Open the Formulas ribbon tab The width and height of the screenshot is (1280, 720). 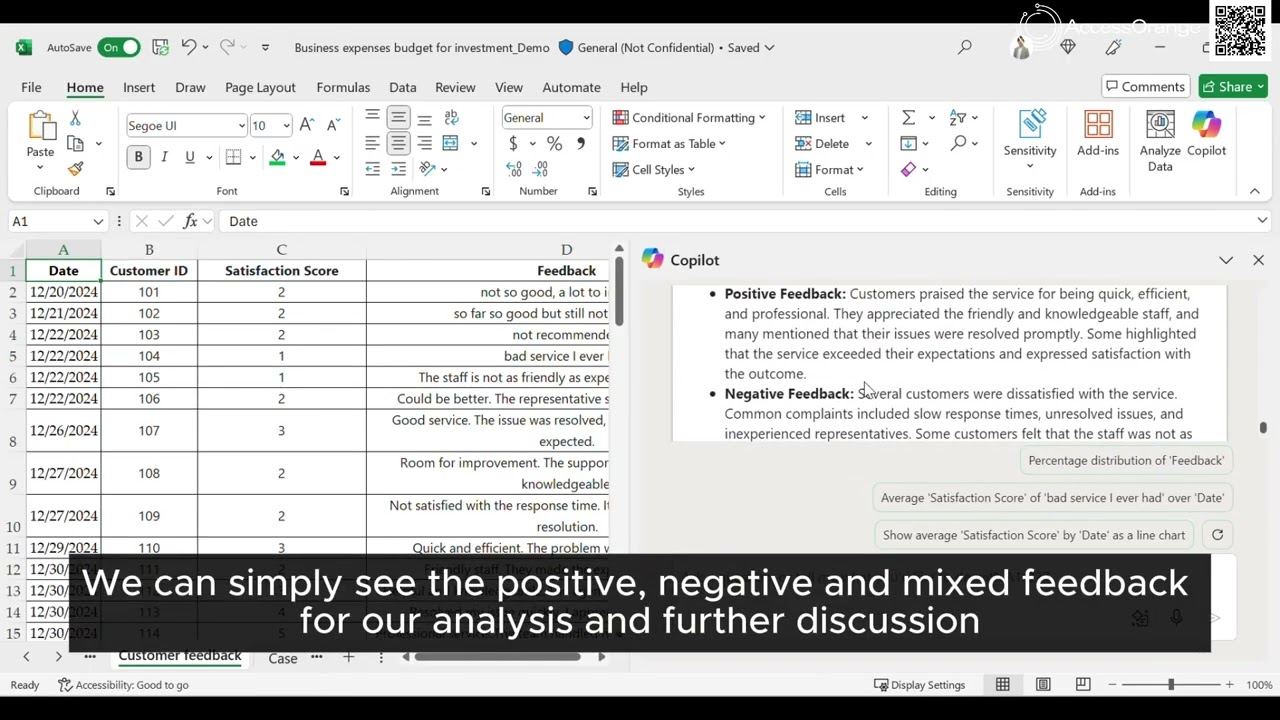pos(343,87)
